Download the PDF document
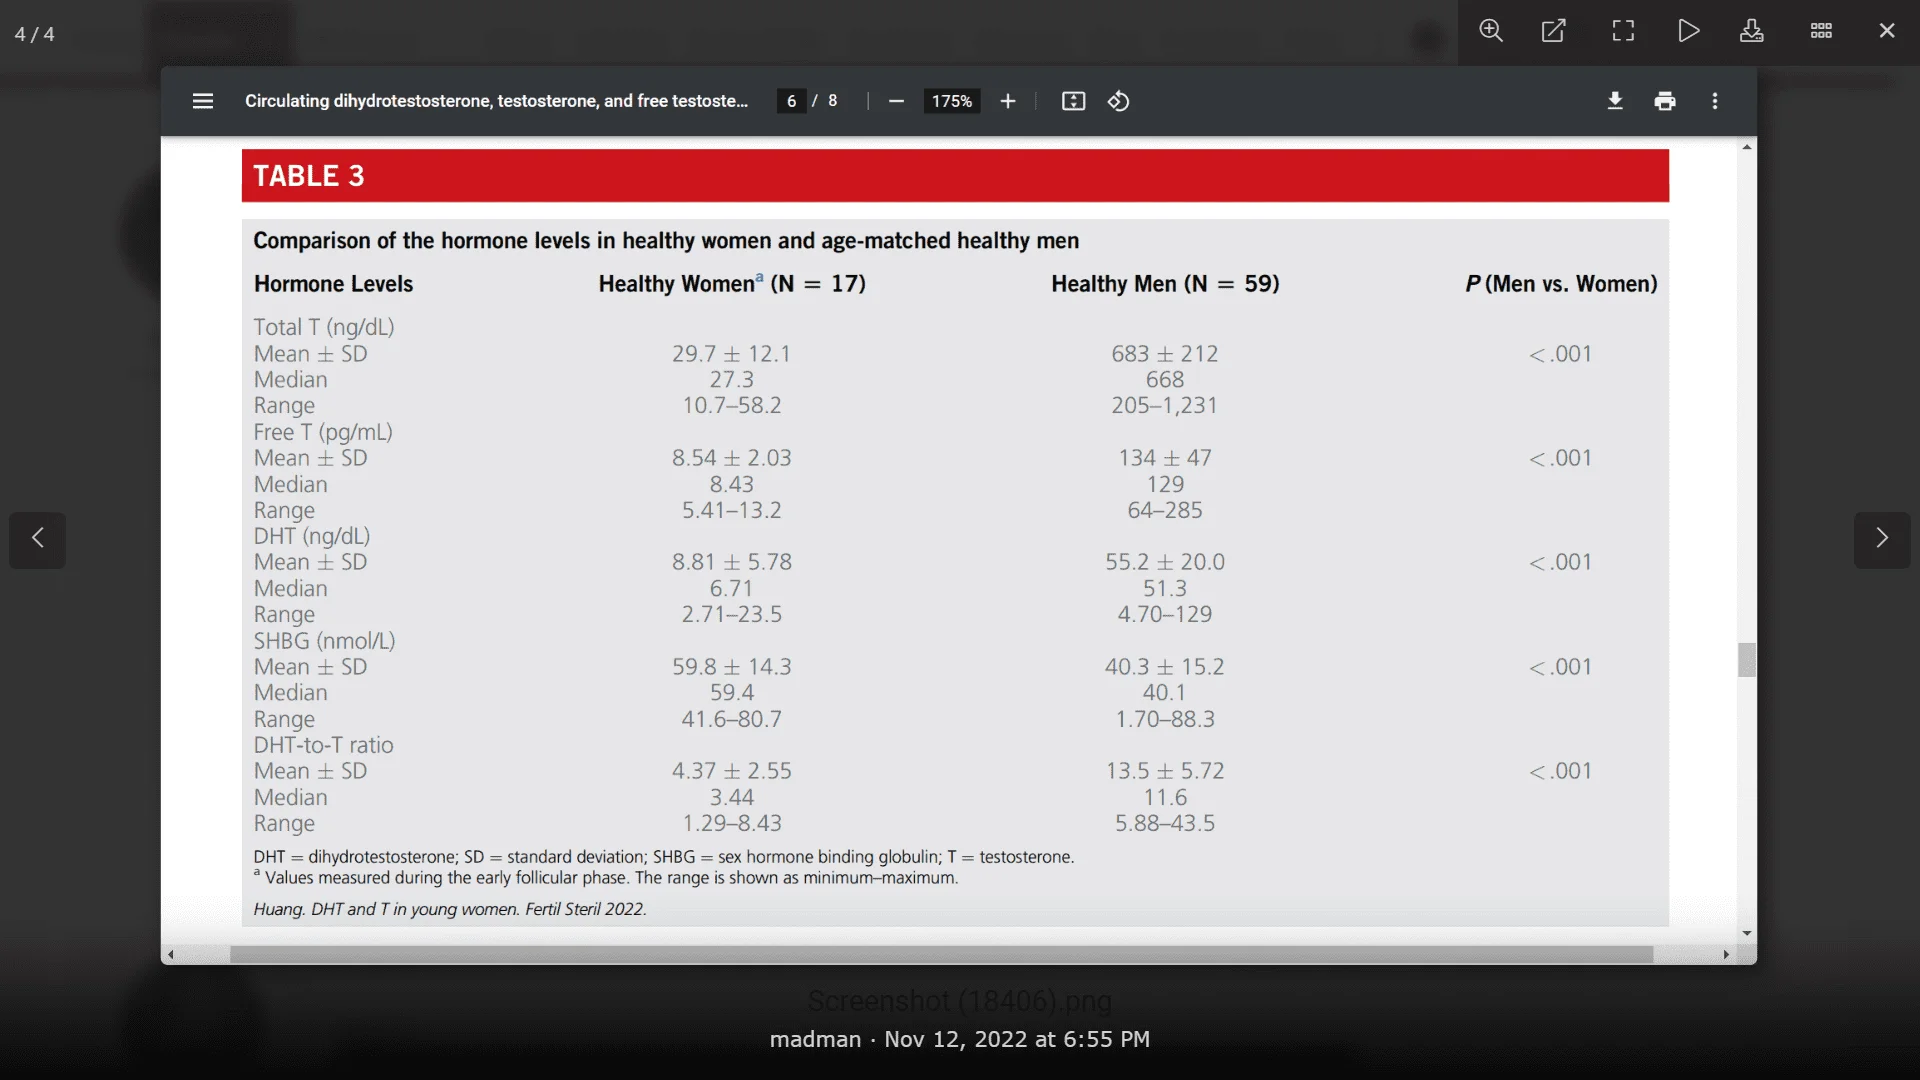Screen dimensions: 1920x1080 (1615, 101)
